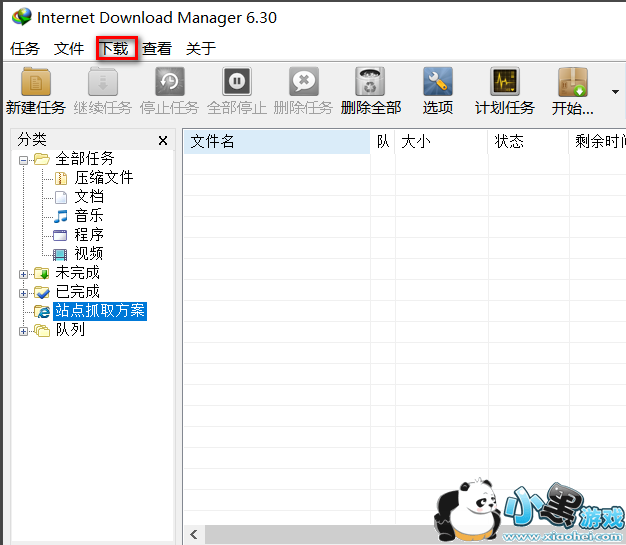626x545 pixels.
Task: Close the 分类 panel
Action: pyautogui.click(x=163, y=140)
